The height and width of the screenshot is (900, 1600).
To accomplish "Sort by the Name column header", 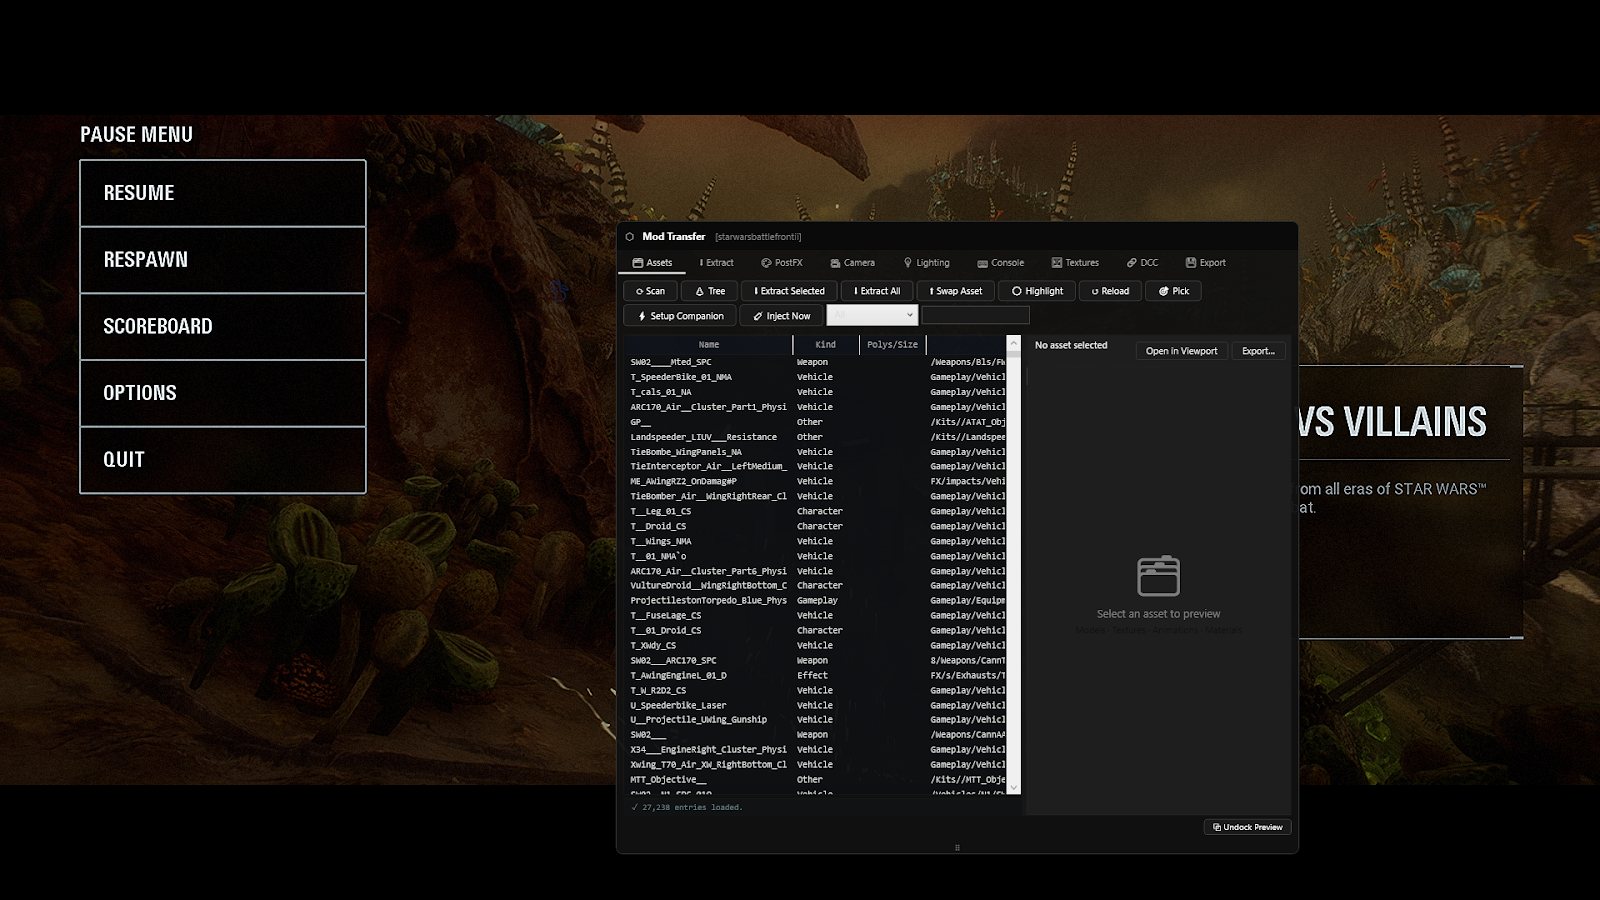I will [x=709, y=344].
